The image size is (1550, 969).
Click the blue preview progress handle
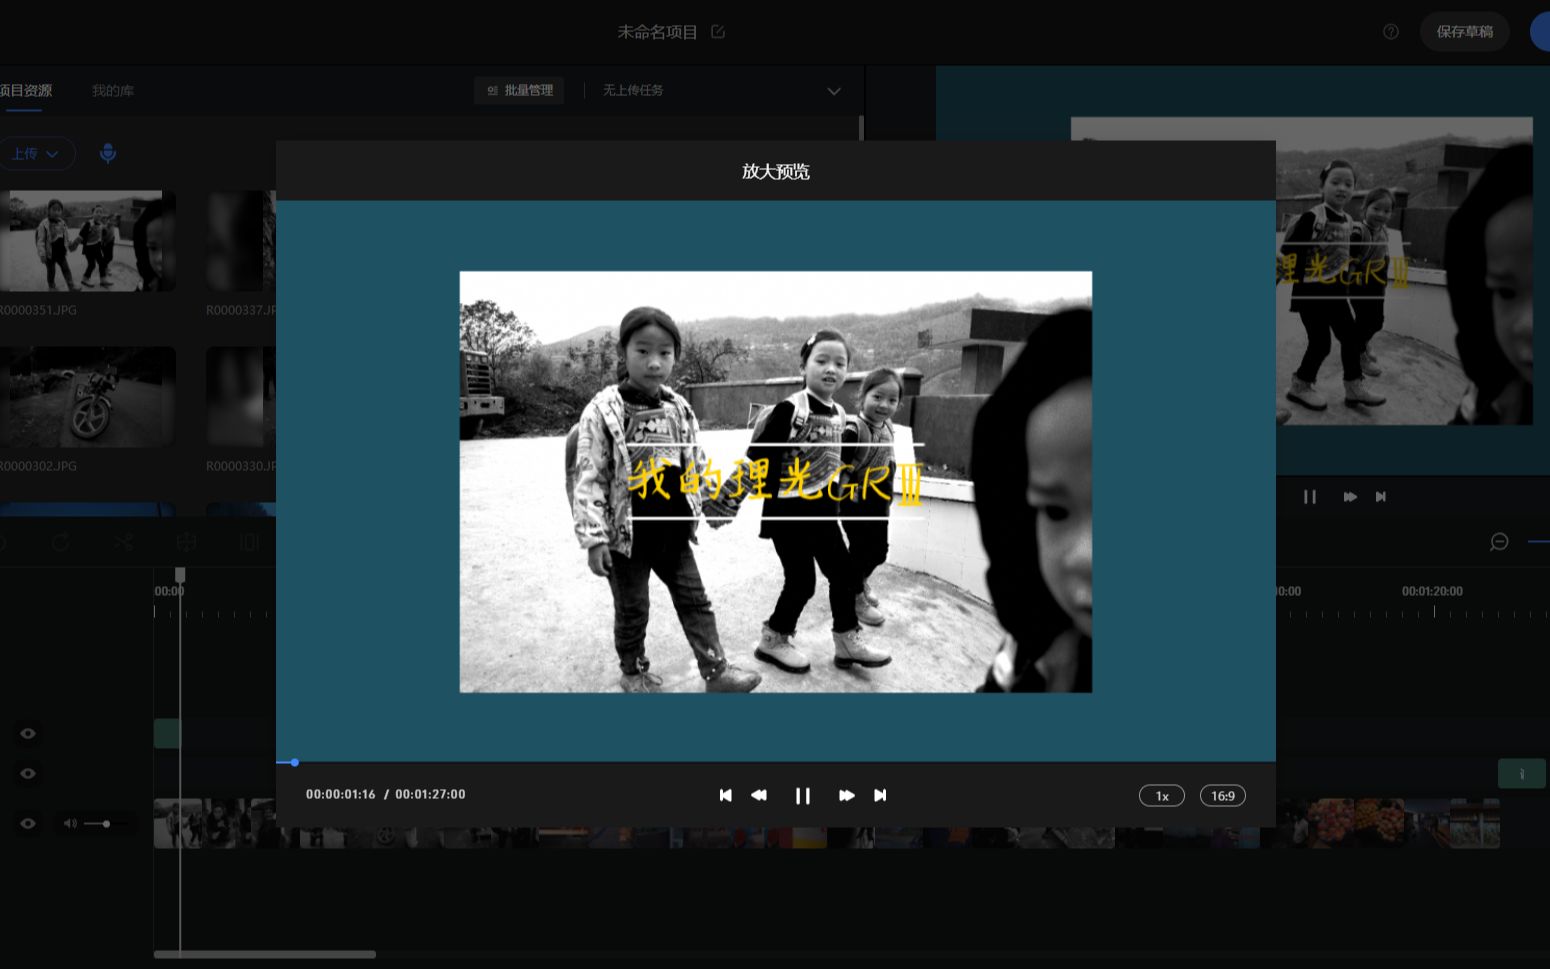pos(294,762)
